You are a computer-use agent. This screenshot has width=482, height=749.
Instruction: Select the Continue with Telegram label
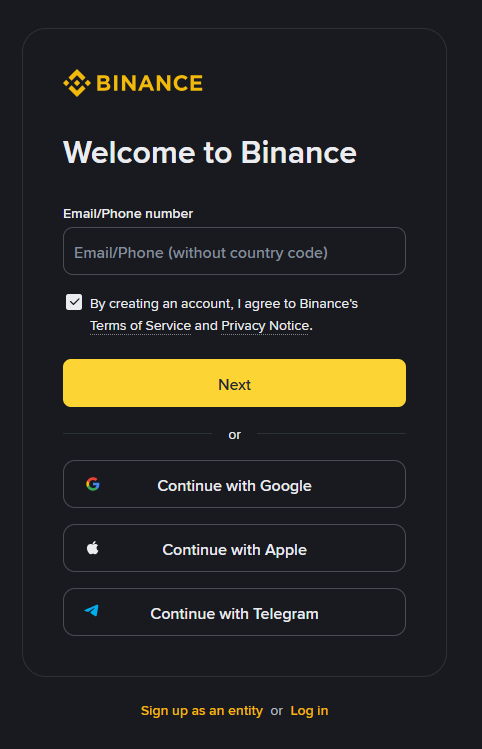[x=235, y=614]
